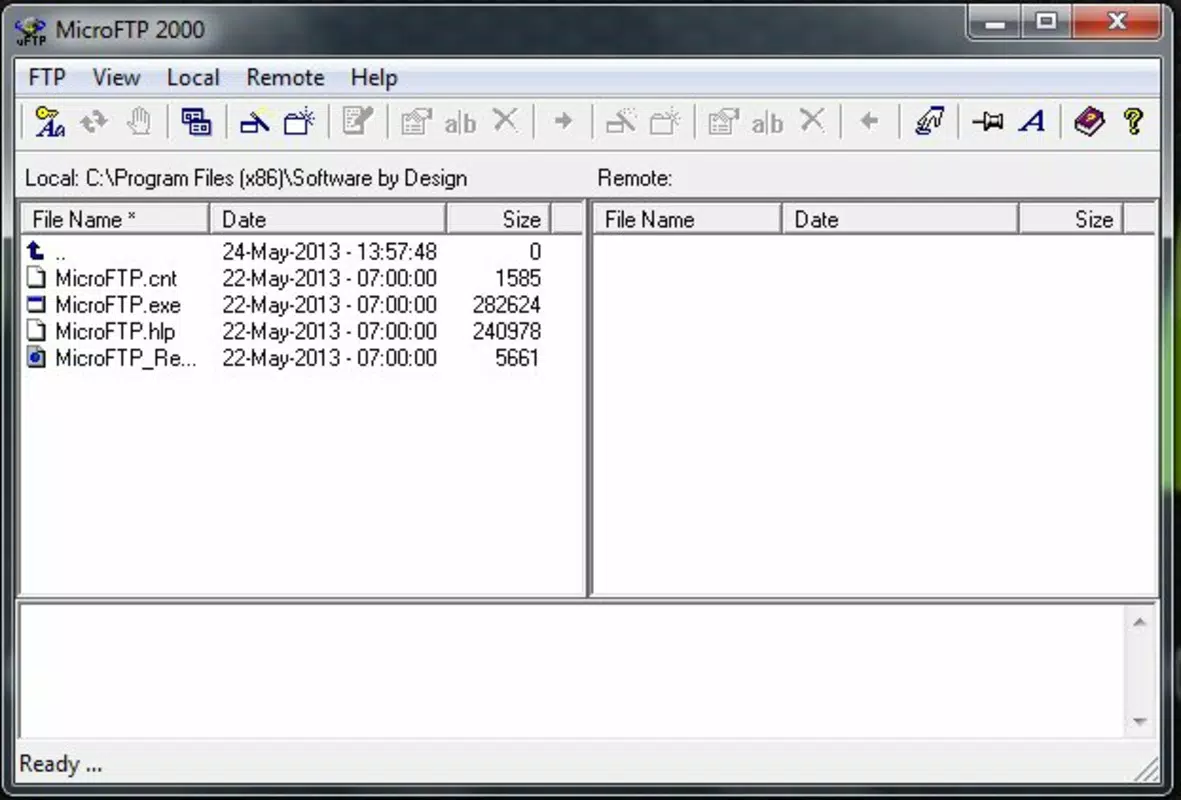
Task: Click the grayed left arrow download icon
Action: pyautogui.click(x=869, y=121)
